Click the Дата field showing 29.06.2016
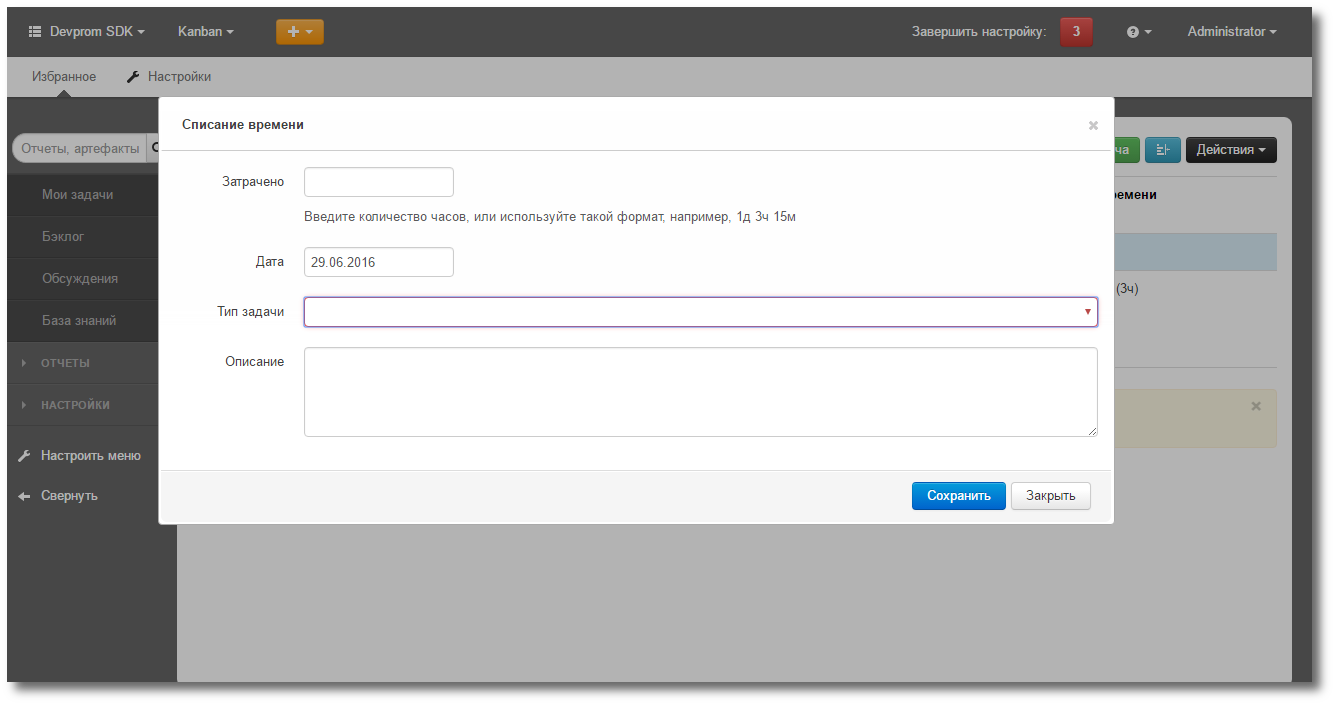 point(379,262)
